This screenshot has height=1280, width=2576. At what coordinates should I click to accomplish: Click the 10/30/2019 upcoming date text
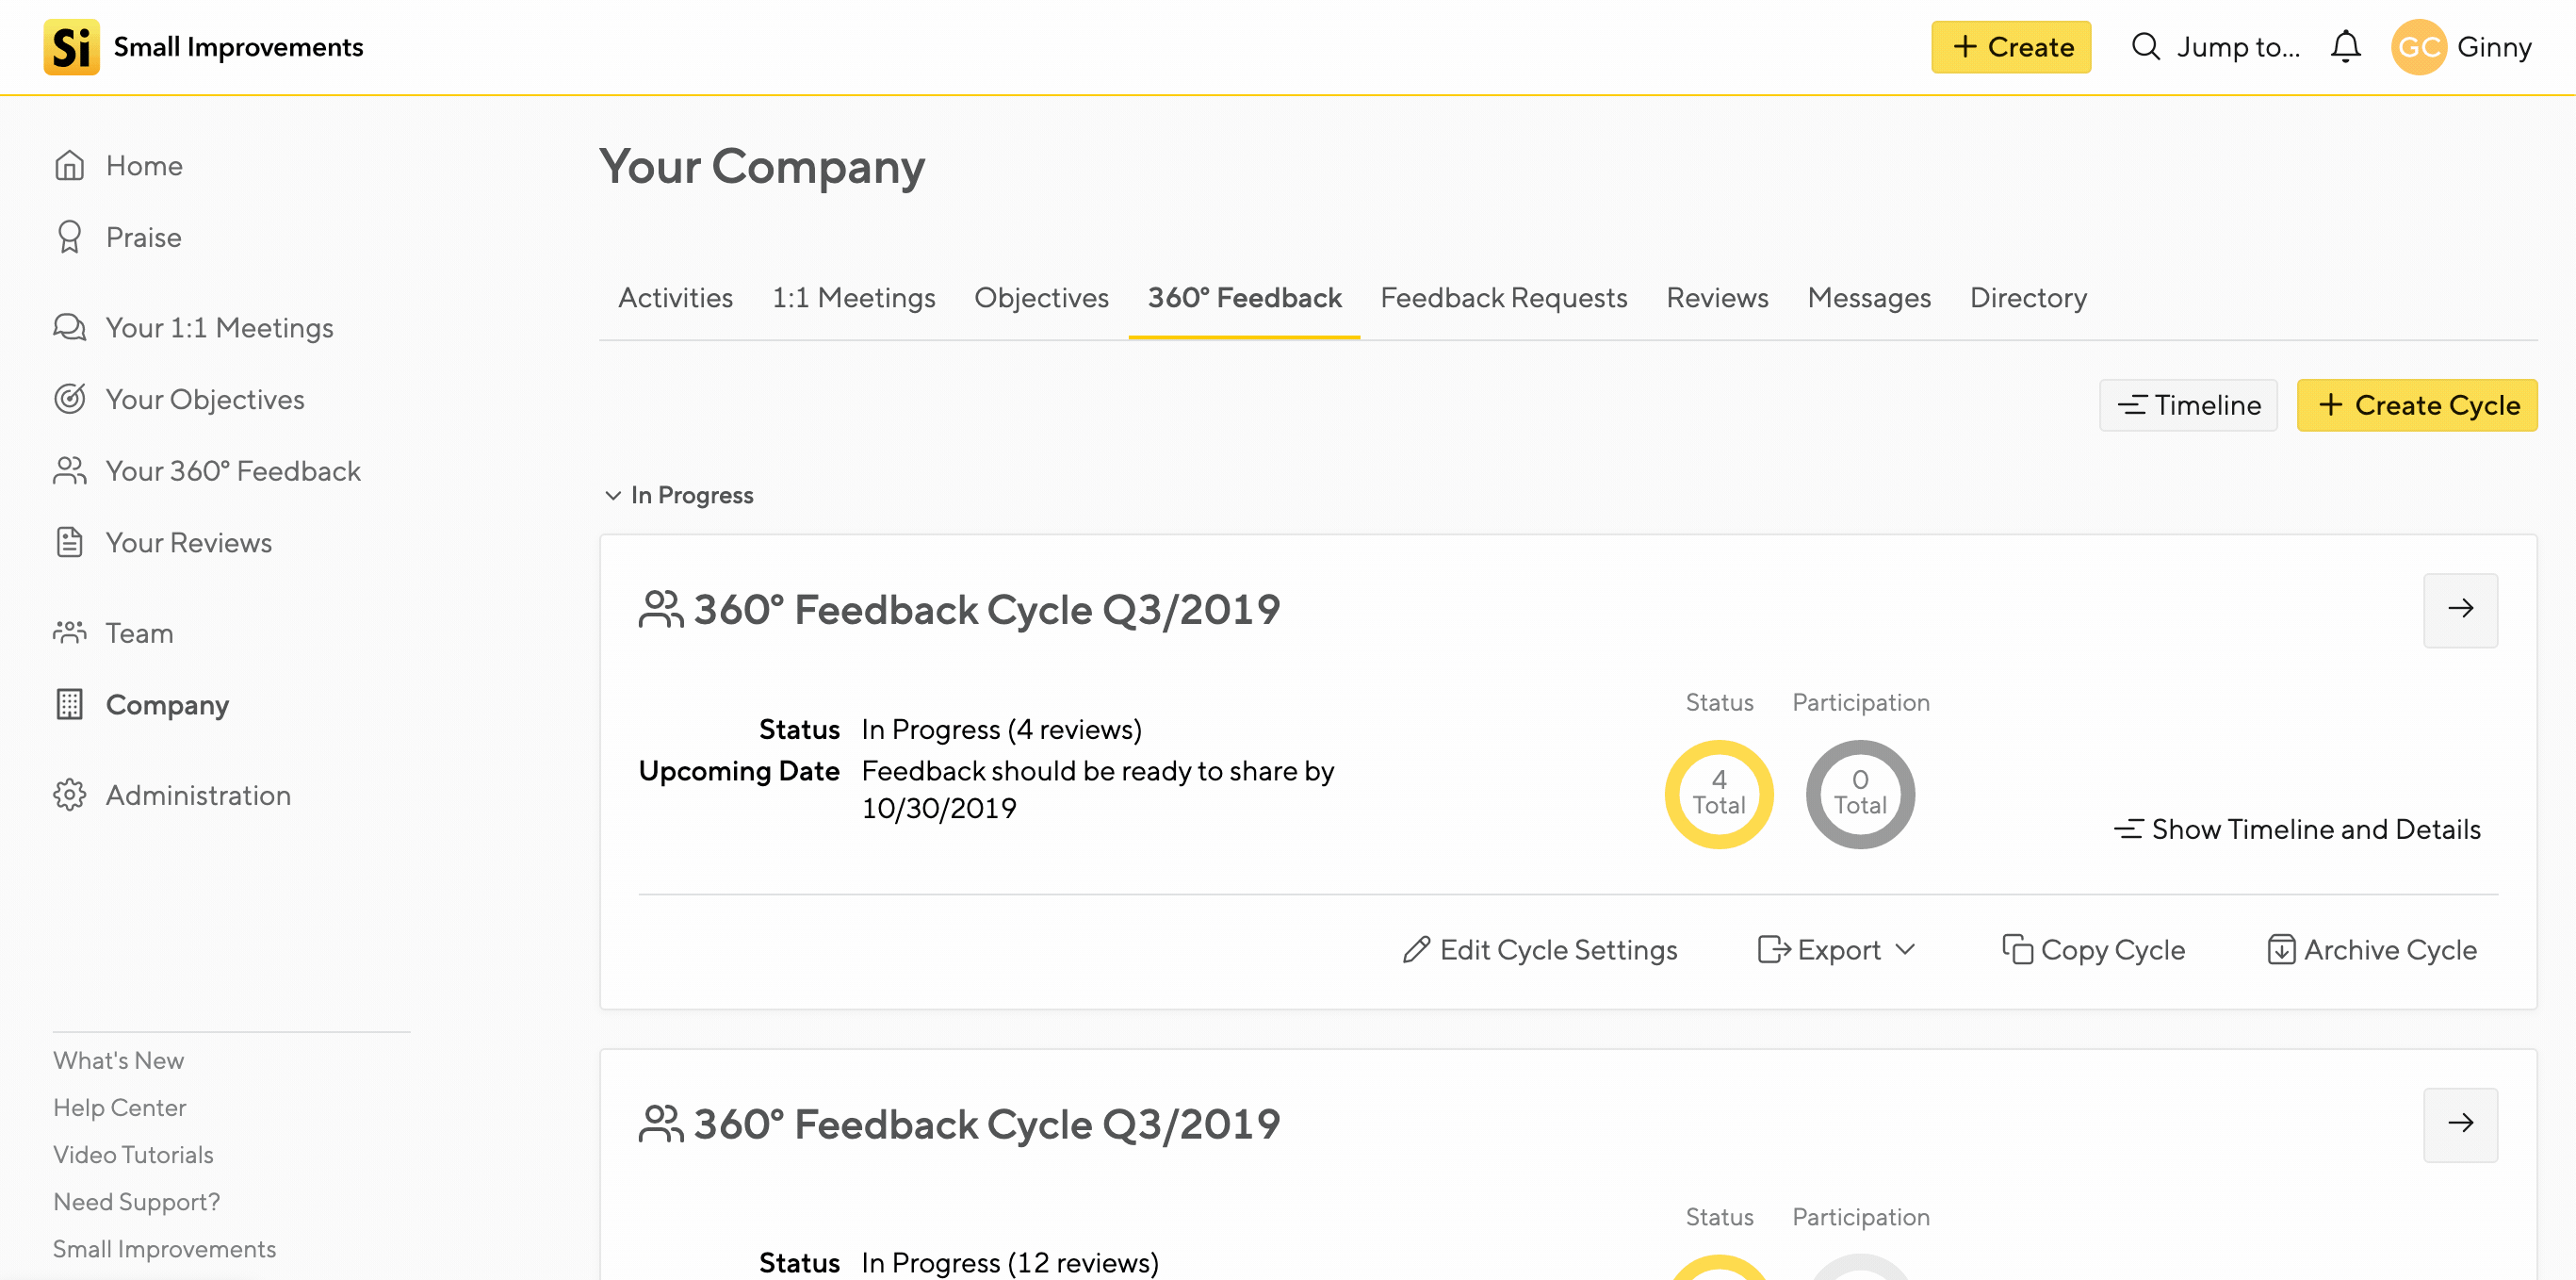coord(938,808)
